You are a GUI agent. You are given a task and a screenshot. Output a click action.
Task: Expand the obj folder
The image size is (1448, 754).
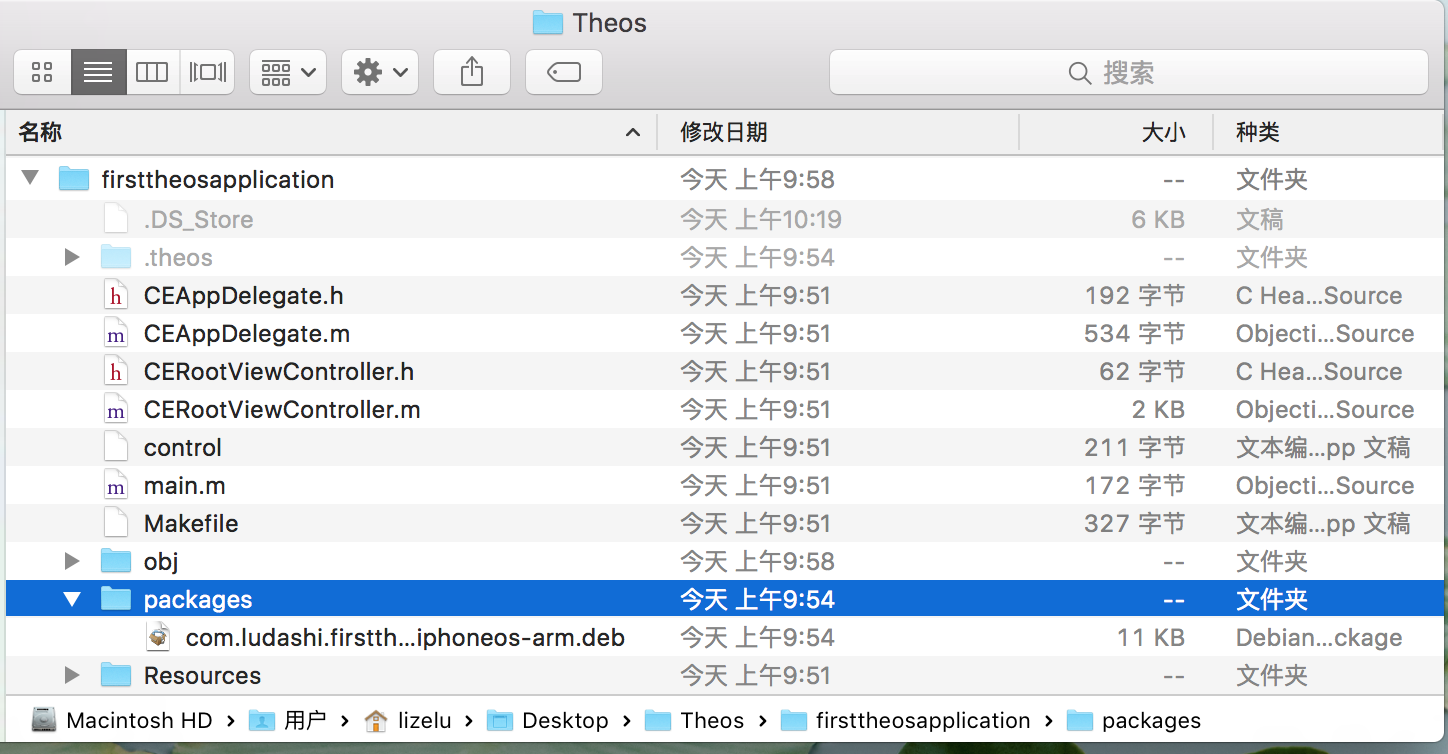(x=72, y=561)
